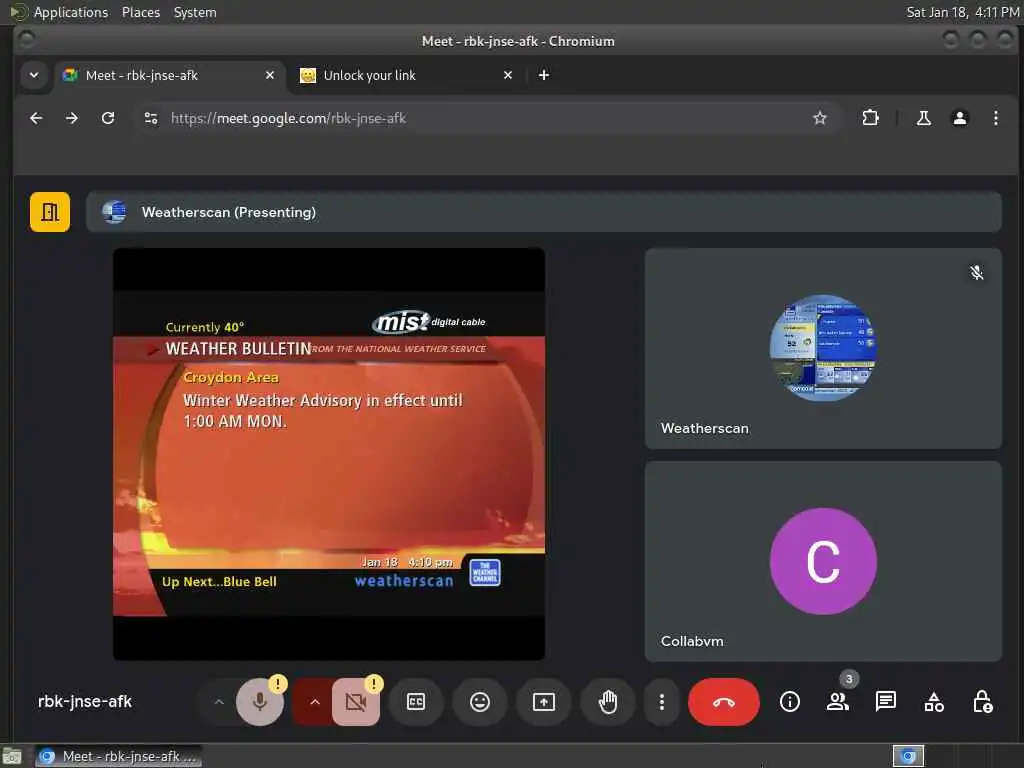Open the Places menu

(x=140, y=12)
